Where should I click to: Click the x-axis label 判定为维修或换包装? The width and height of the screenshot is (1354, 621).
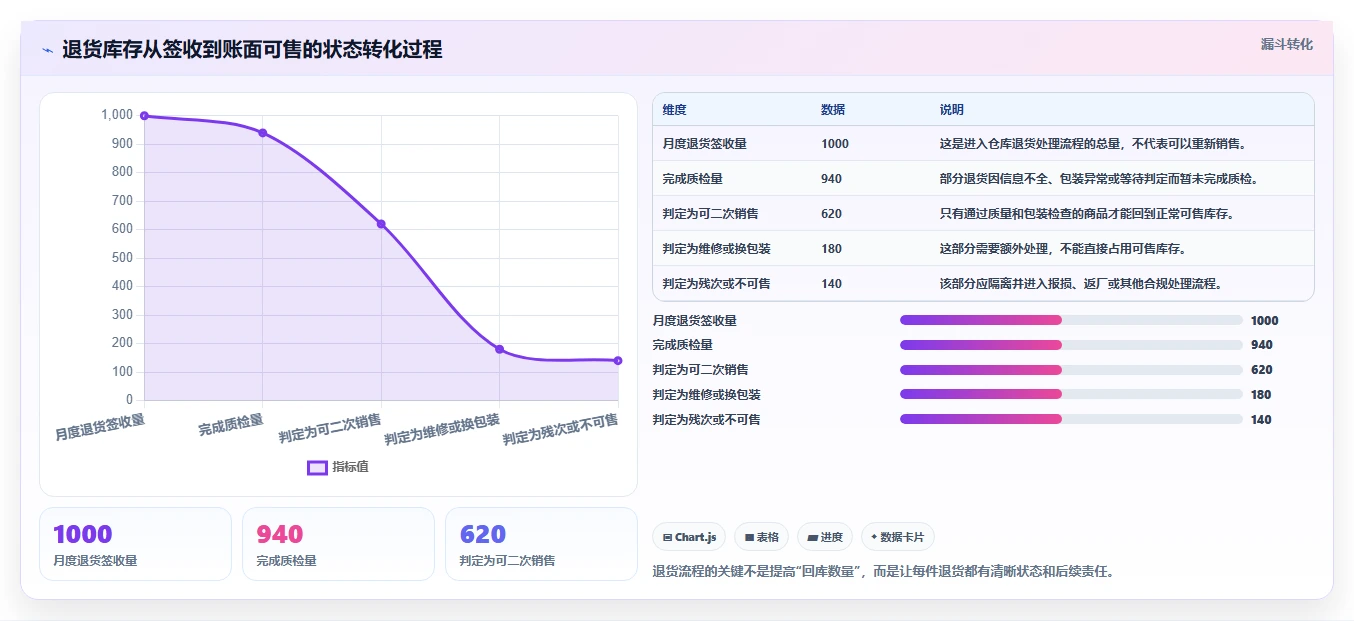pyautogui.click(x=442, y=429)
